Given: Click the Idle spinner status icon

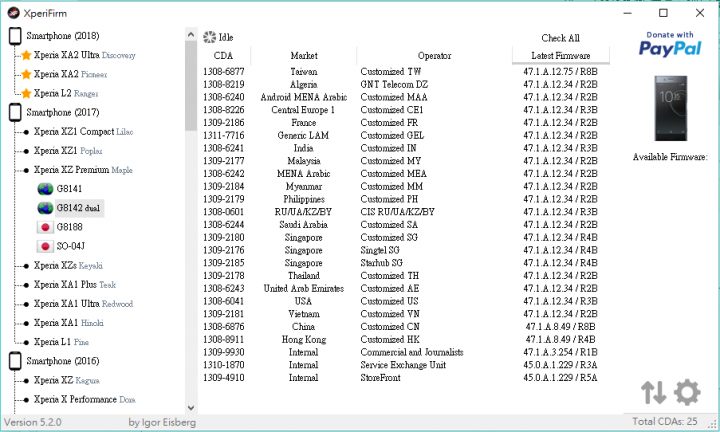Looking at the screenshot, I should [x=210, y=37].
